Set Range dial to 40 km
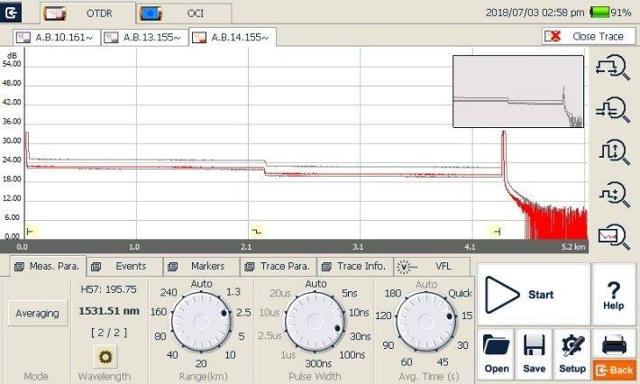The image size is (640, 384). (x=172, y=355)
